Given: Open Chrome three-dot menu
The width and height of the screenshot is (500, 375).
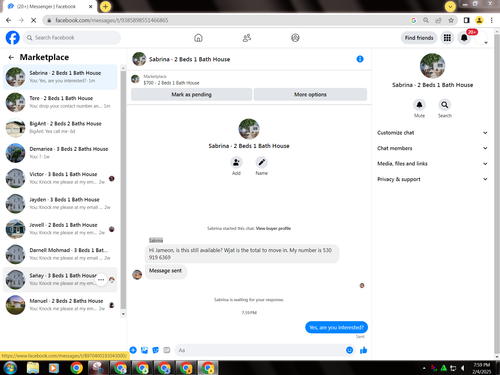Looking at the screenshot, I should 492,20.
